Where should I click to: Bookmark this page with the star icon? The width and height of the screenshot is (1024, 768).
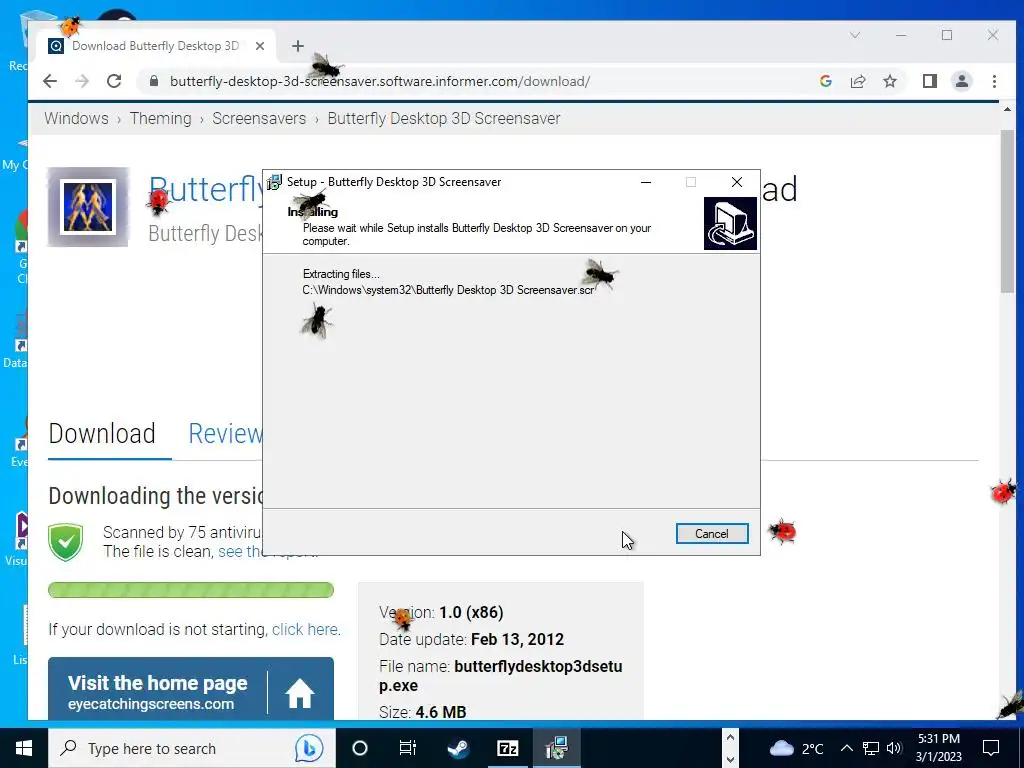[x=889, y=81]
